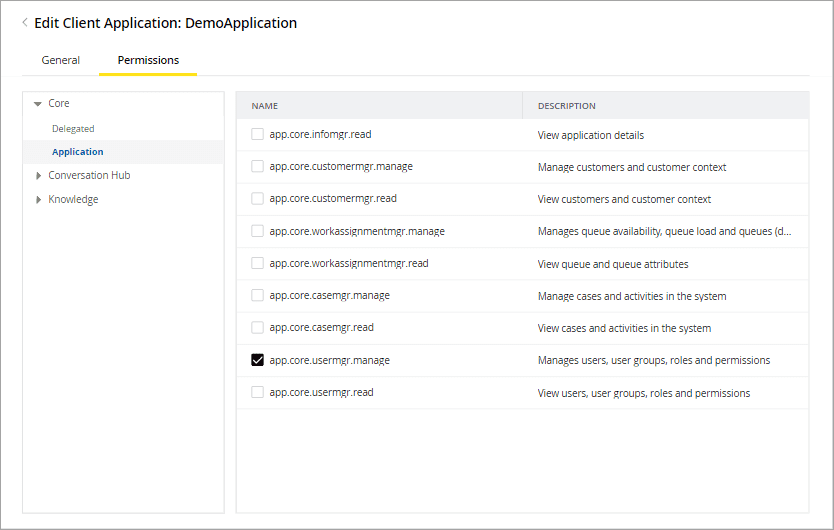Open the Delegated permissions item
Screen dimensions: 834x530
pyautogui.click(x=73, y=129)
